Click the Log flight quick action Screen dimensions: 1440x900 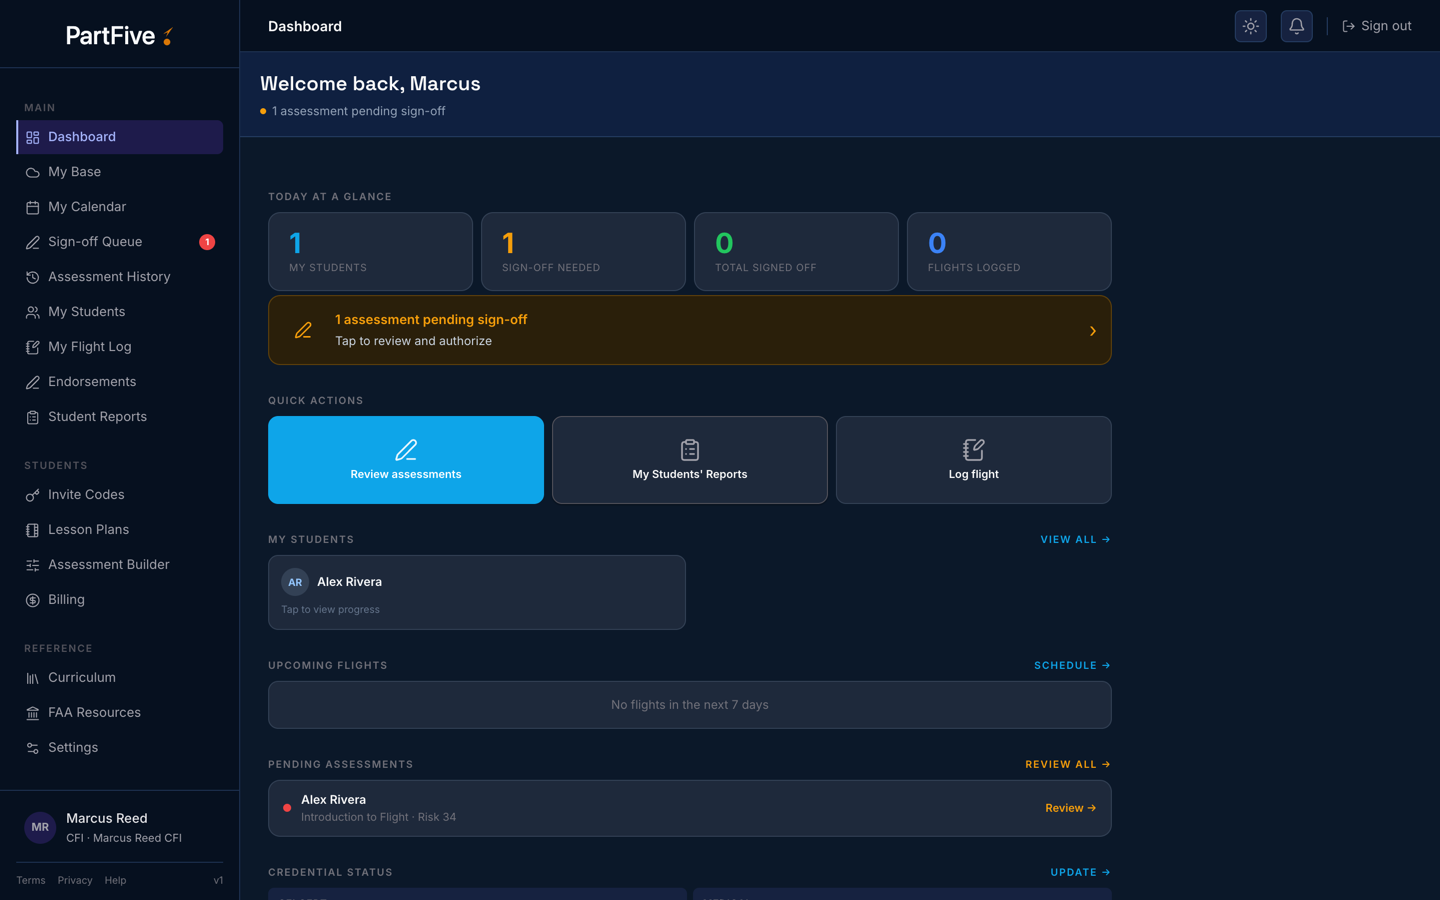[x=974, y=460]
